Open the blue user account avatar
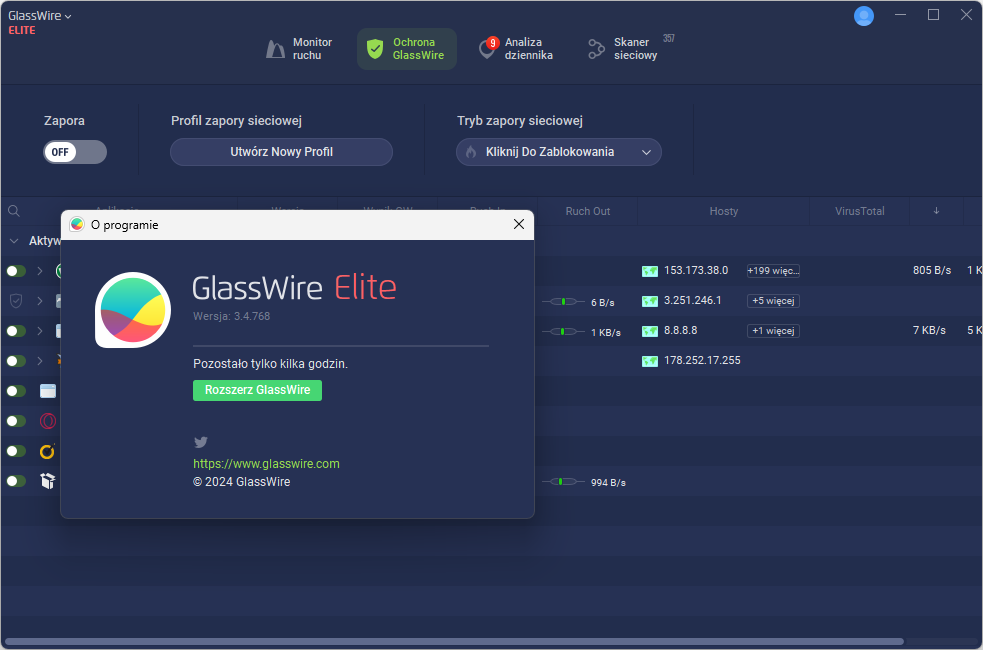Image resolution: width=983 pixels, height=650 pixels. click(x=863, y=16)
